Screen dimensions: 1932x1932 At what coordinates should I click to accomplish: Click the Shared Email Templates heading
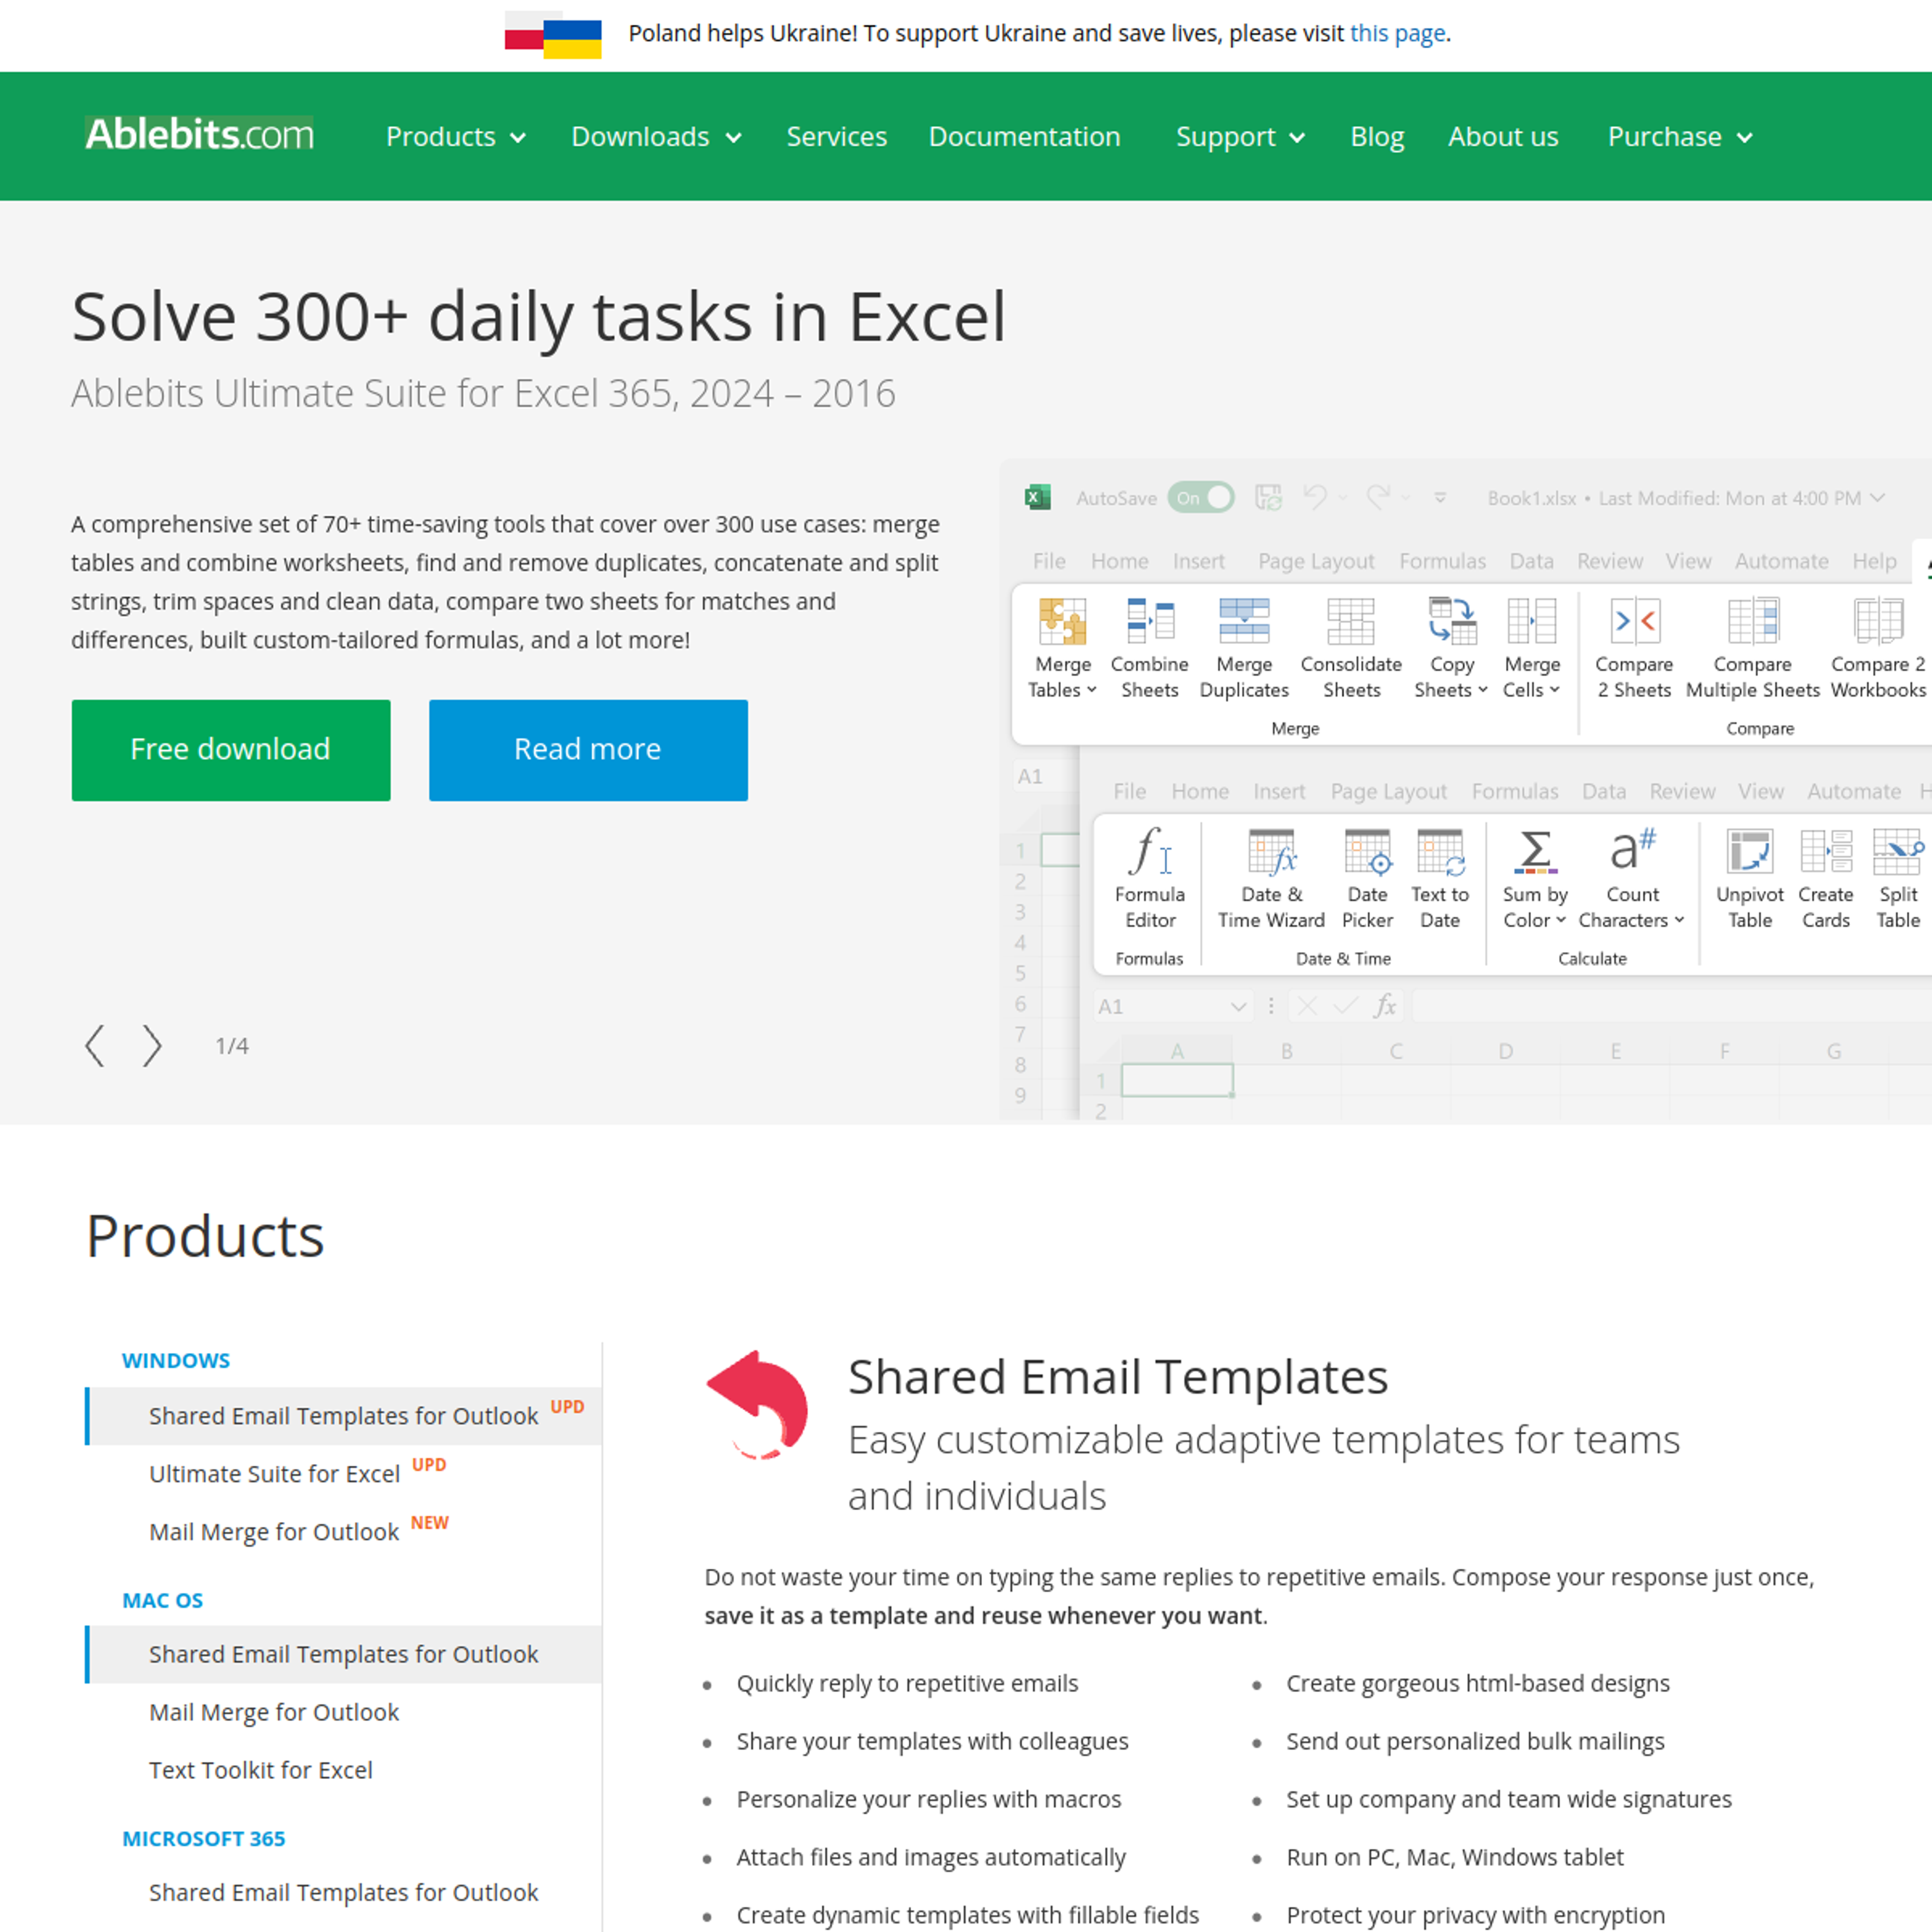coord(1118,1376)
